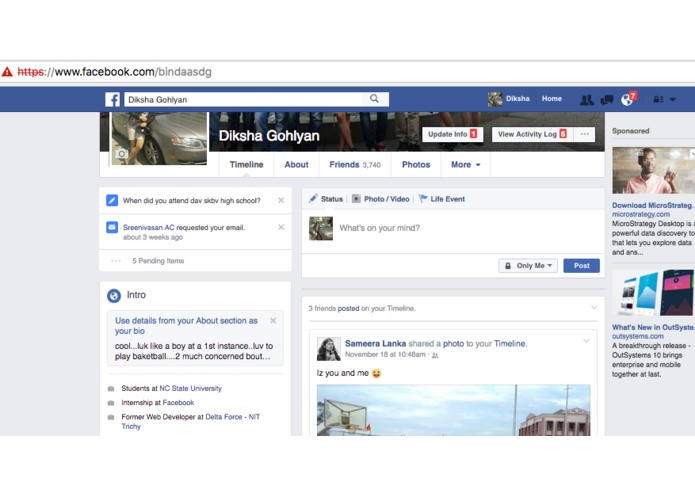Click Use details from your About section

click(186, 326)
